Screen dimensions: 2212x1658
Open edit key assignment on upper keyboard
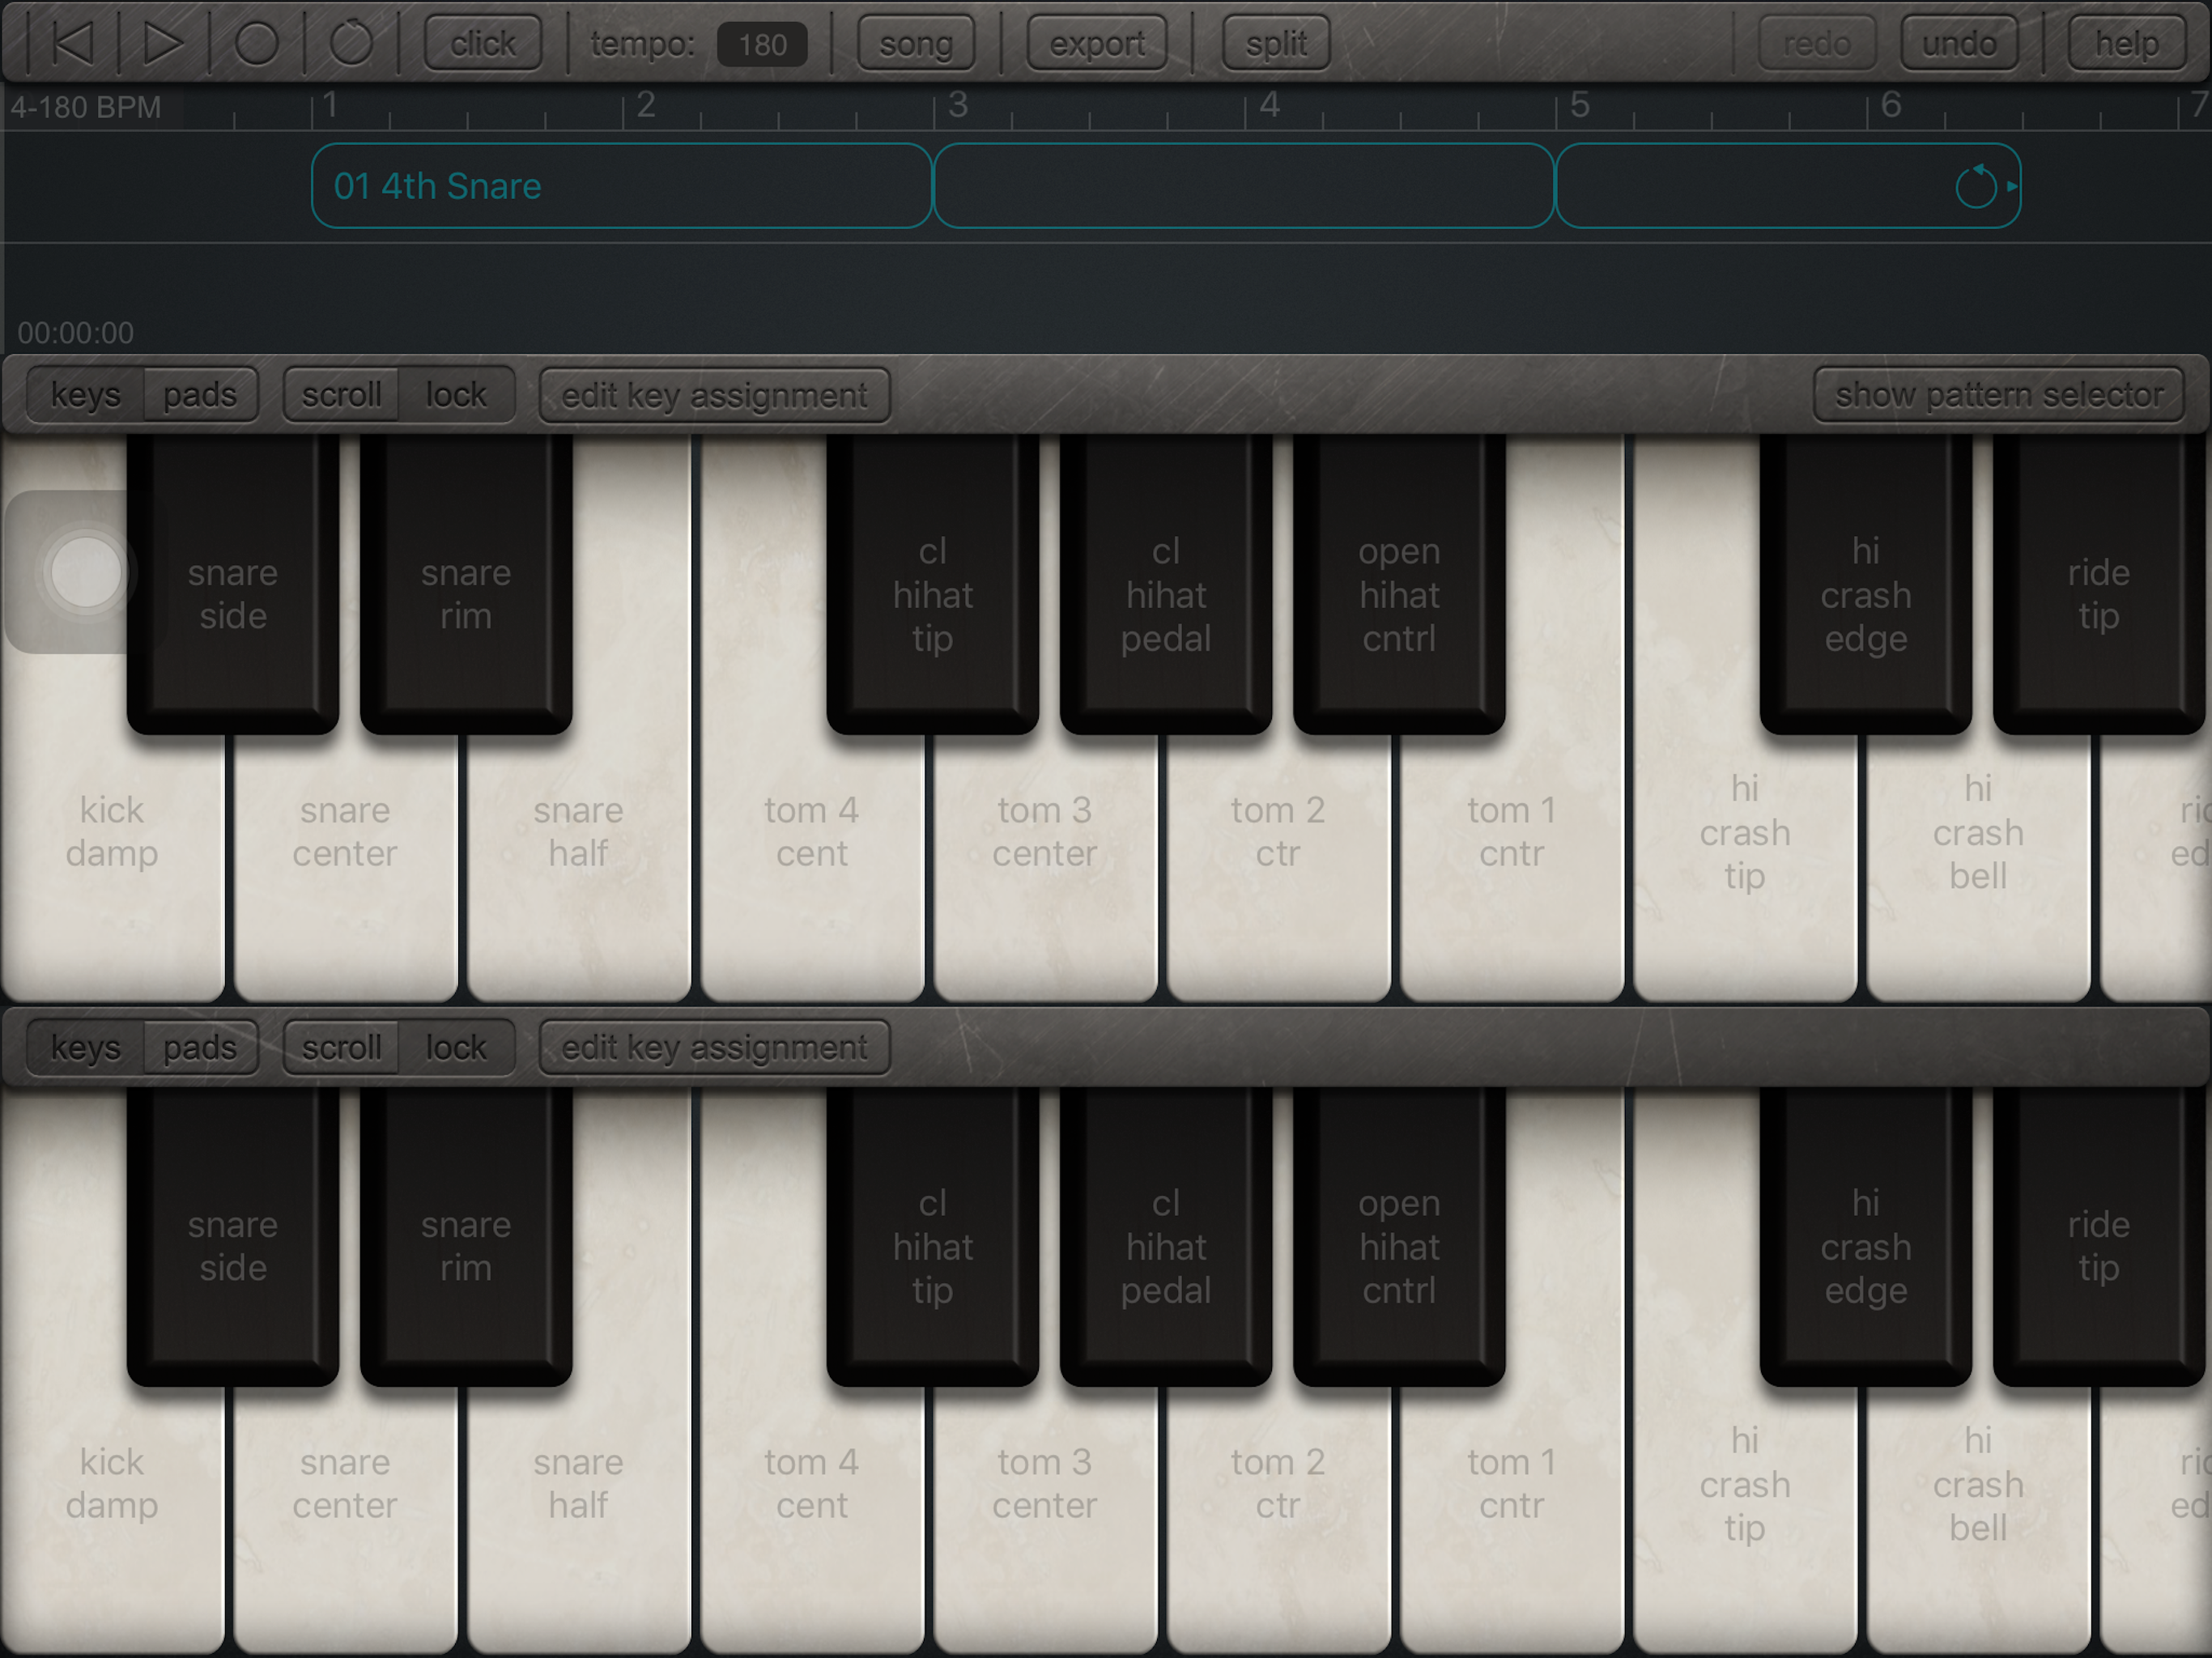714,395
